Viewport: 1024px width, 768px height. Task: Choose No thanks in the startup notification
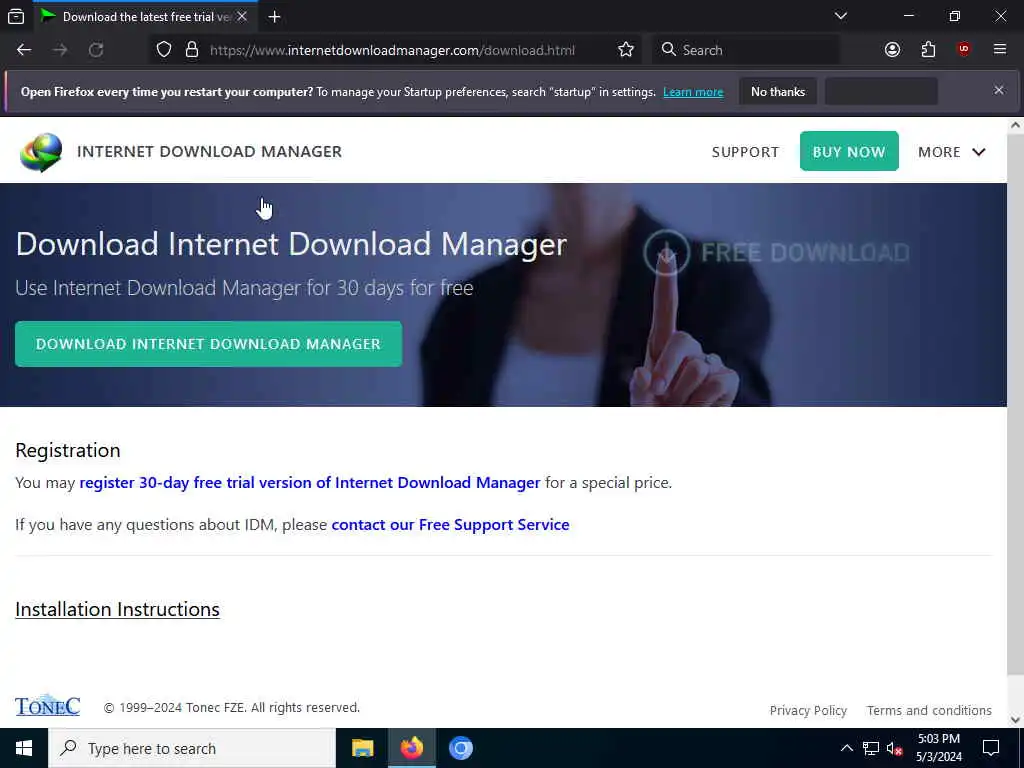(778, 91)
